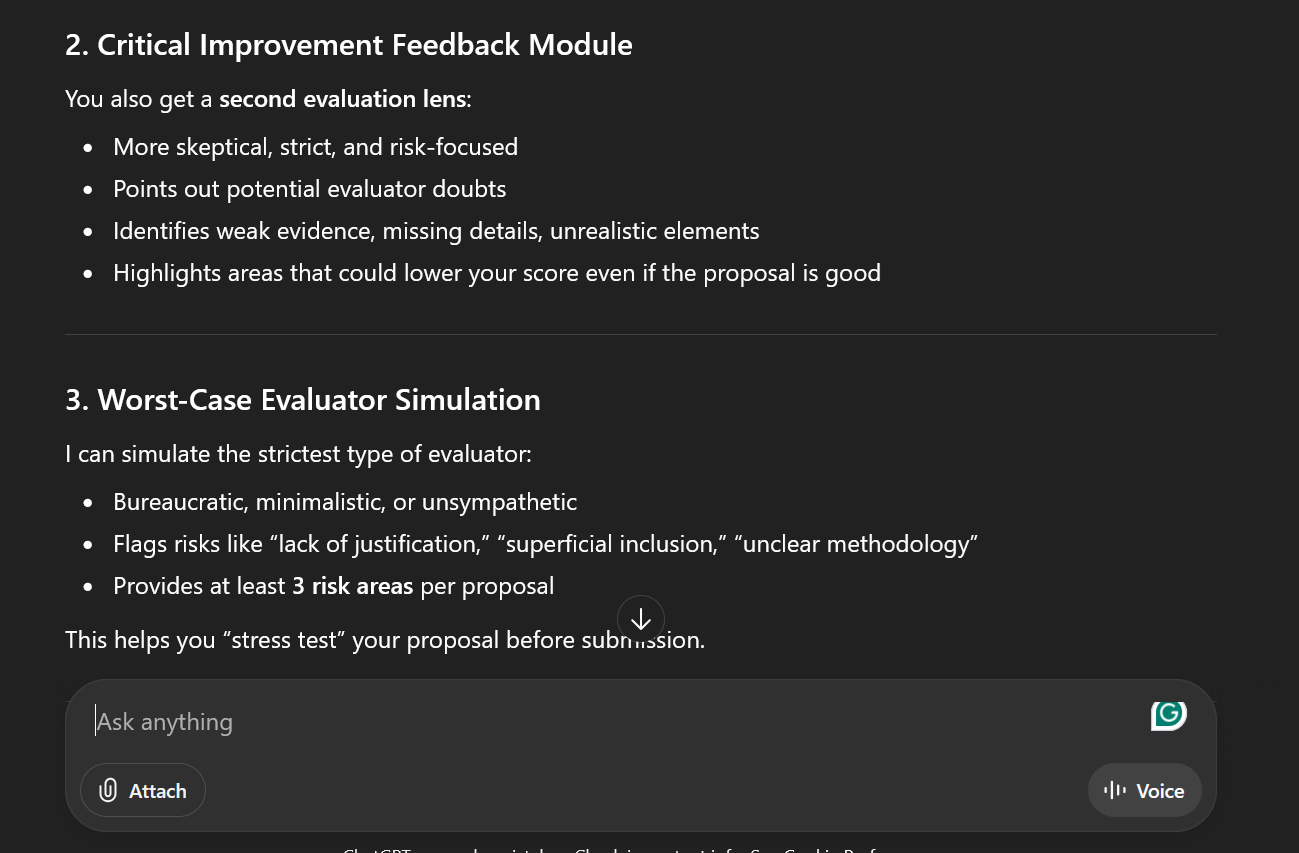Click the scroll-to-bottom down arrow button
1299x853 pixels.
tap(641, 619)
